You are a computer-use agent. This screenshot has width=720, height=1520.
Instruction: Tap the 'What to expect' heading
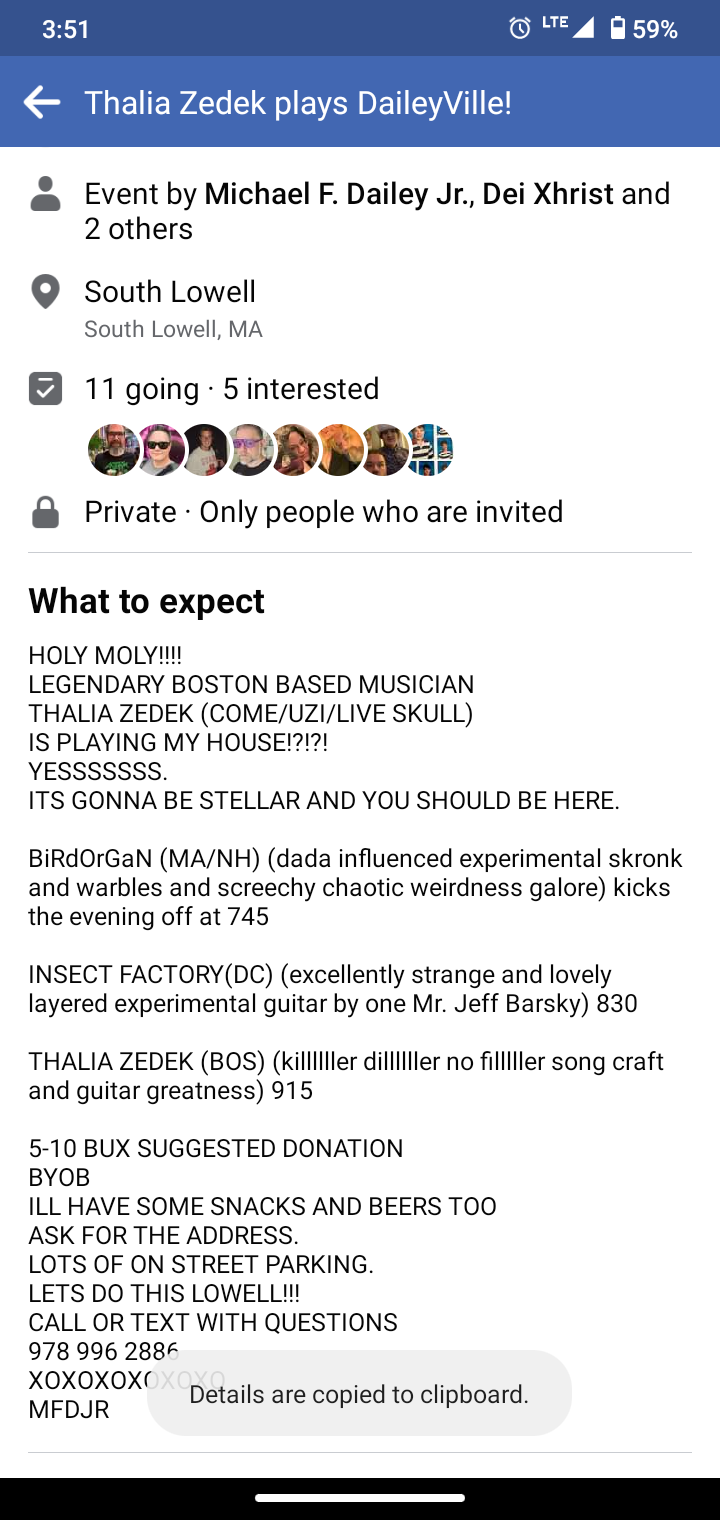point(146,601)
